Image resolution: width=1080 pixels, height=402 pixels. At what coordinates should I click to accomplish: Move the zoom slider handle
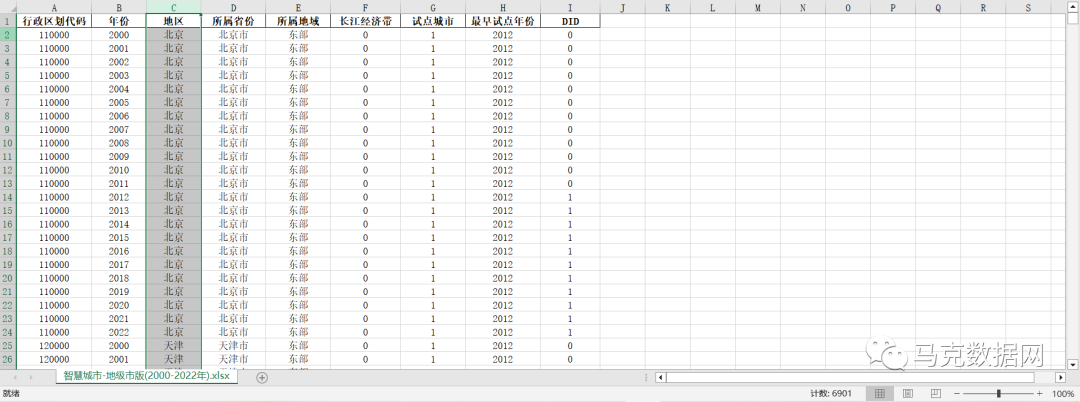998,393
